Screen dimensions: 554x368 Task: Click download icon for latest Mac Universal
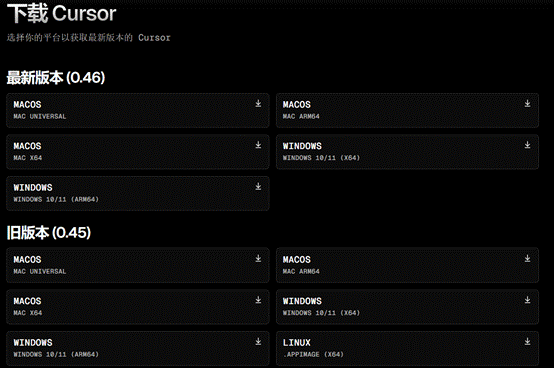(x=258, y=103)
